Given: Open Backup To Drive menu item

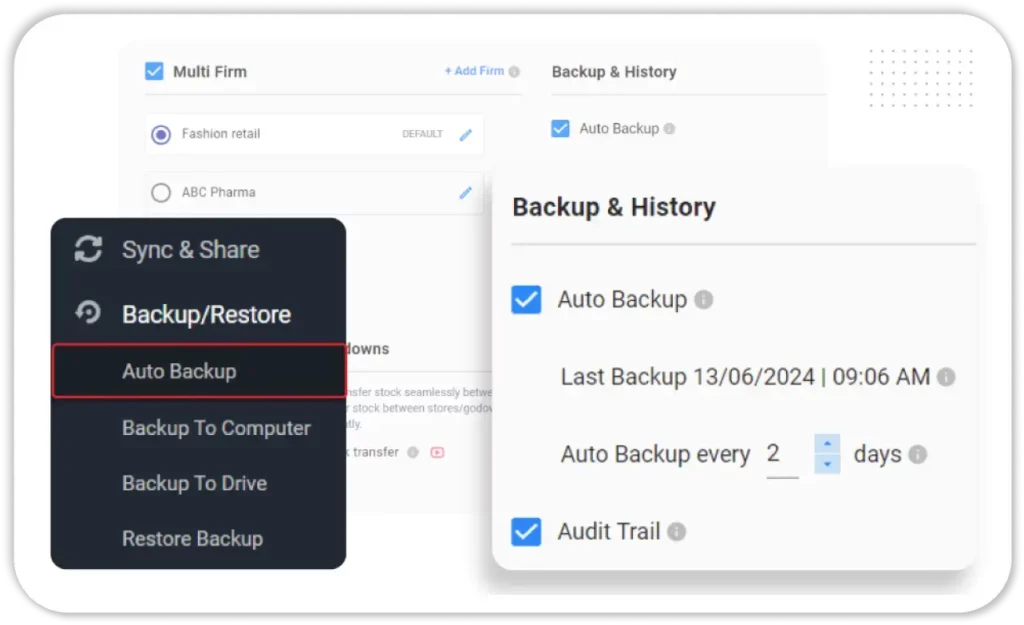Looking at the screenshot, I should coord(194,483).
